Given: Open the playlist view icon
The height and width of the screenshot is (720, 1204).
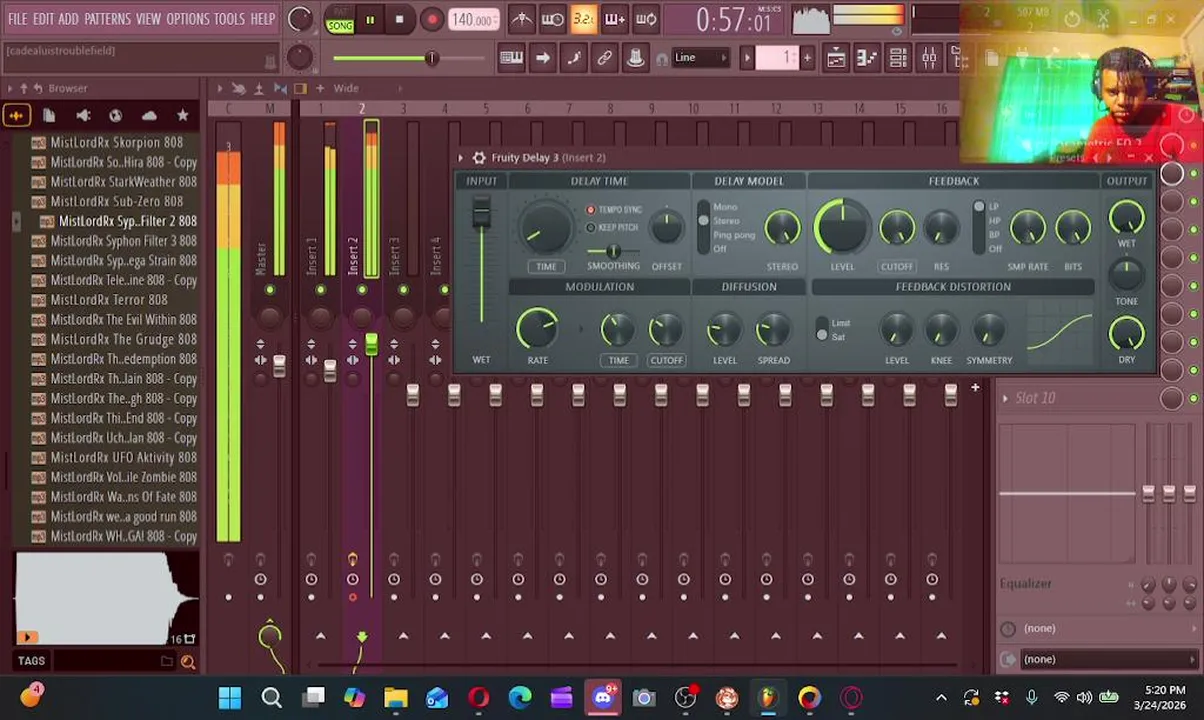Looking at the screenshot, I should pos(835,58).
